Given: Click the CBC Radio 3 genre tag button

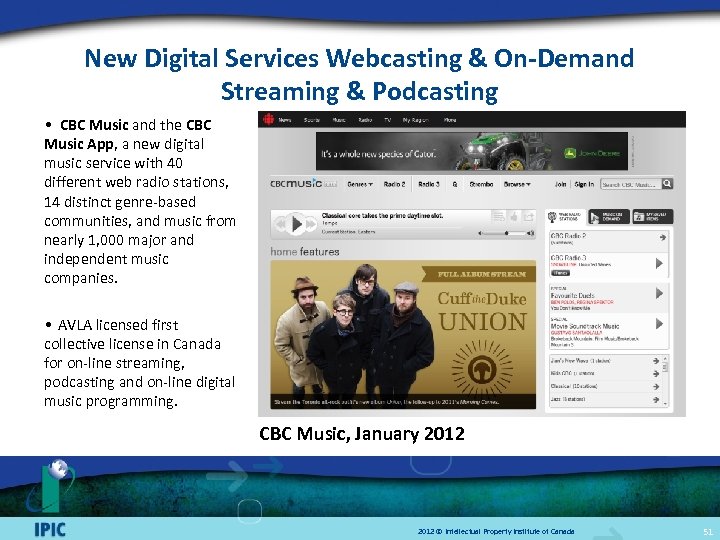Looking at the screenshot, I should click(560, 273).
